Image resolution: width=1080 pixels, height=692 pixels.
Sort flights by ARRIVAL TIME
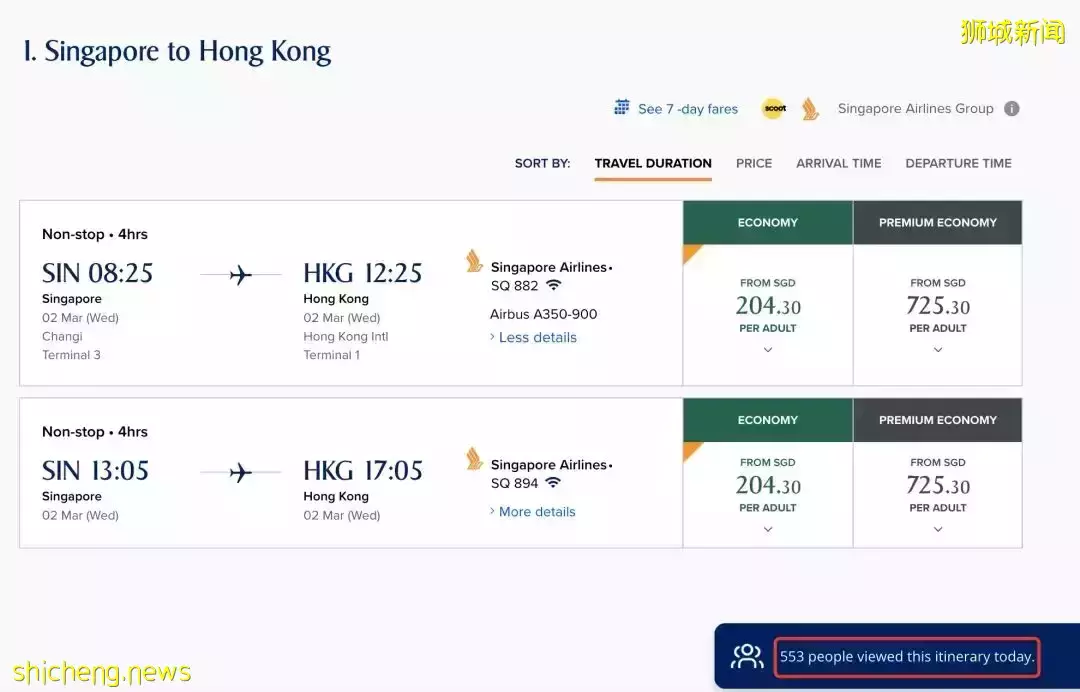838,163
